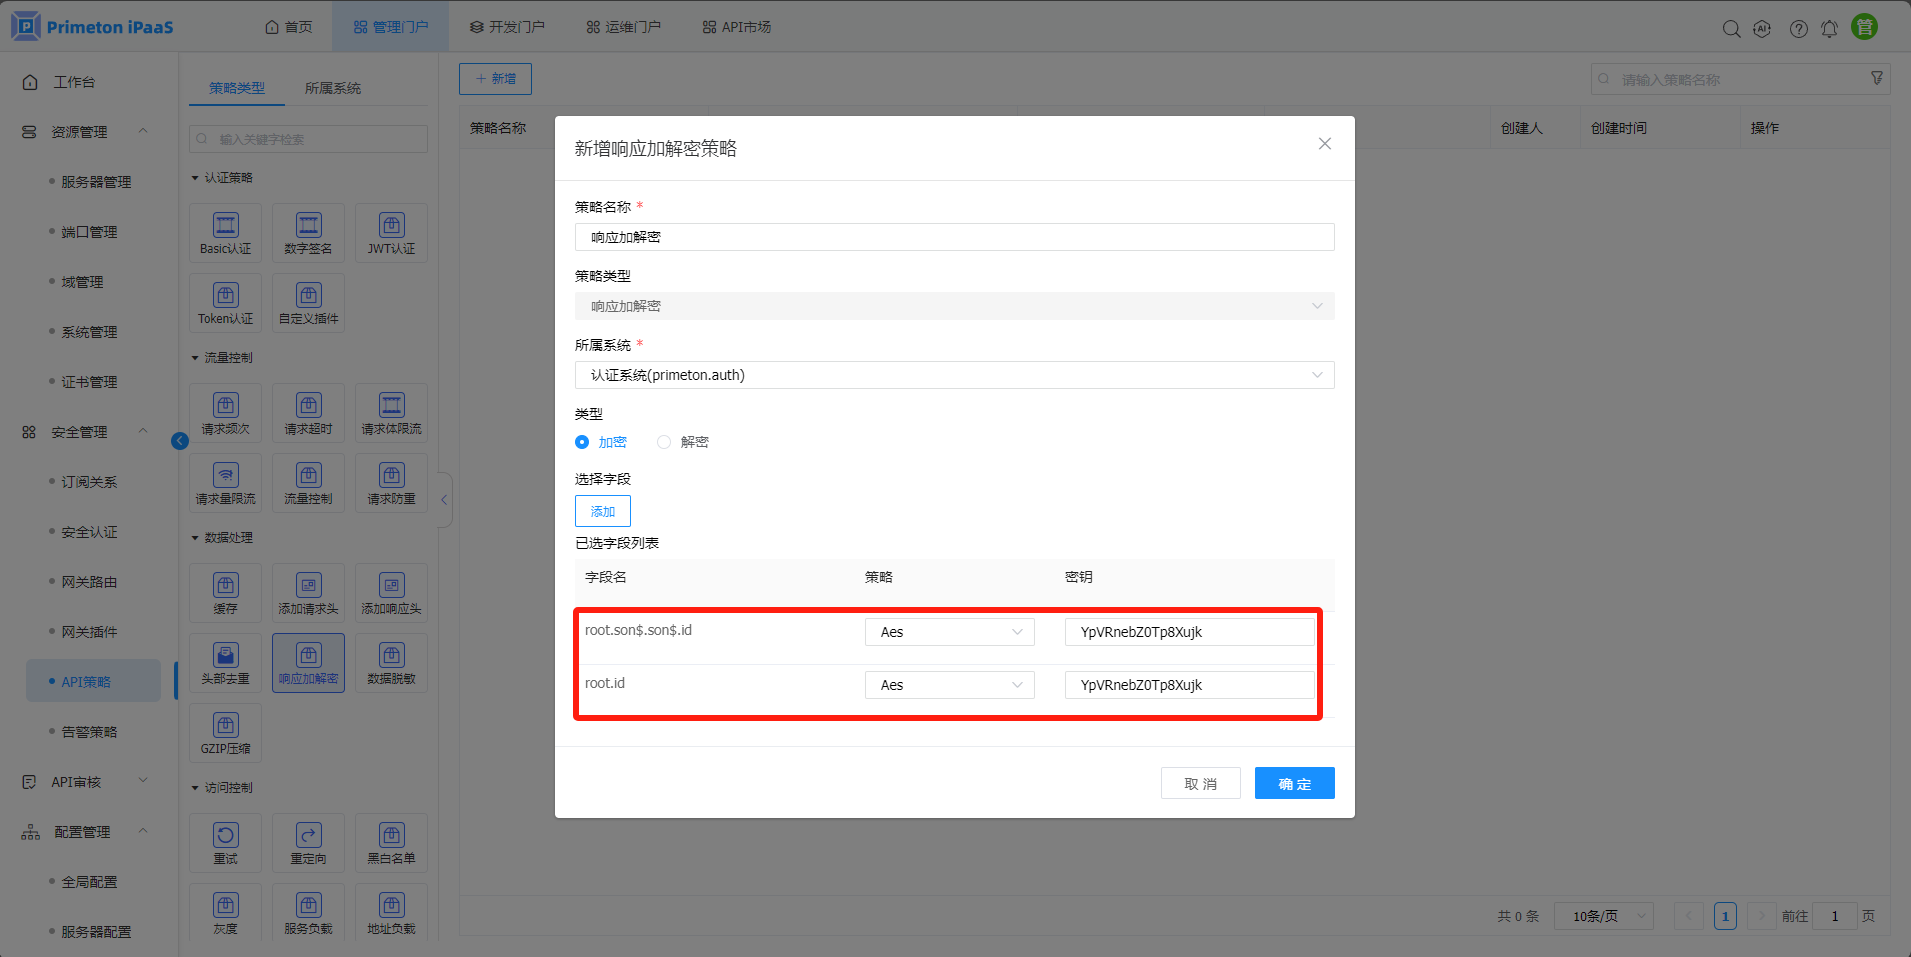Collapse the 认证策略 group
Viewport: 1911px width, 957px height.
(195, 178)
